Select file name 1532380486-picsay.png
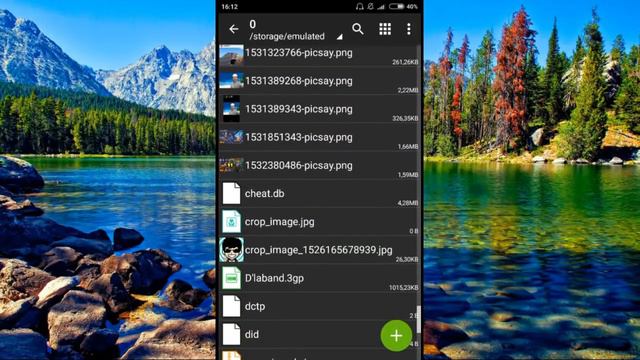640x360 pixels. pos(299,165)
